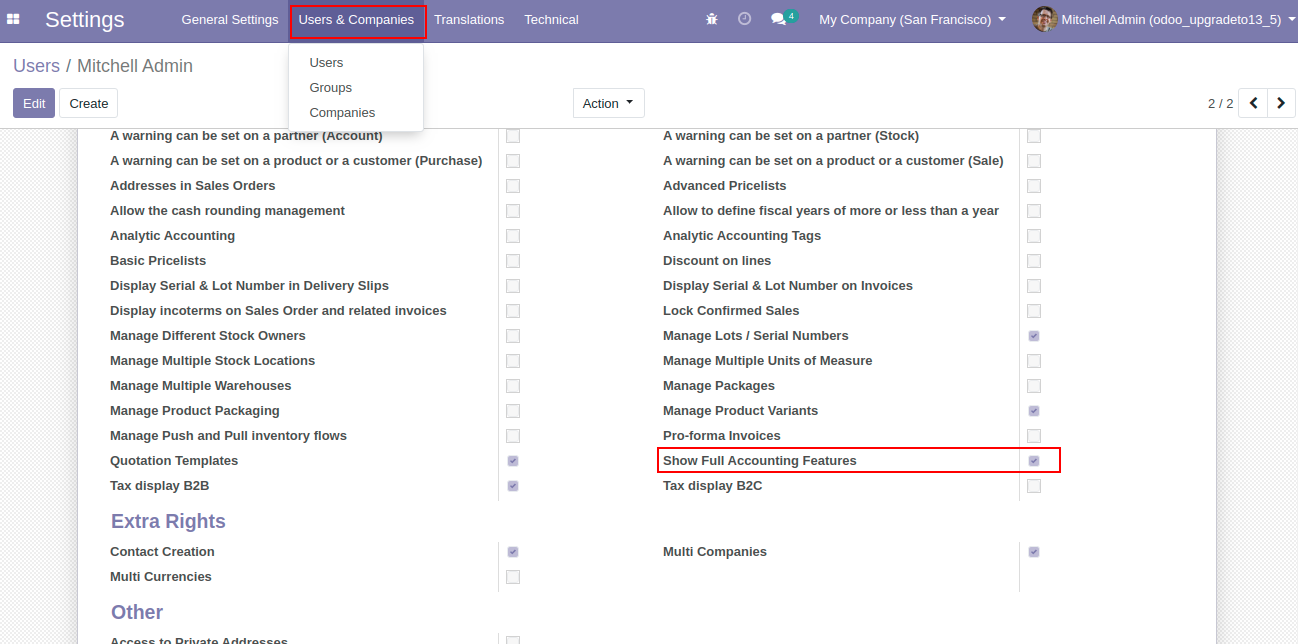Select Groups from the open submenu
1298x644 pixels.
(x=330, y=88)
